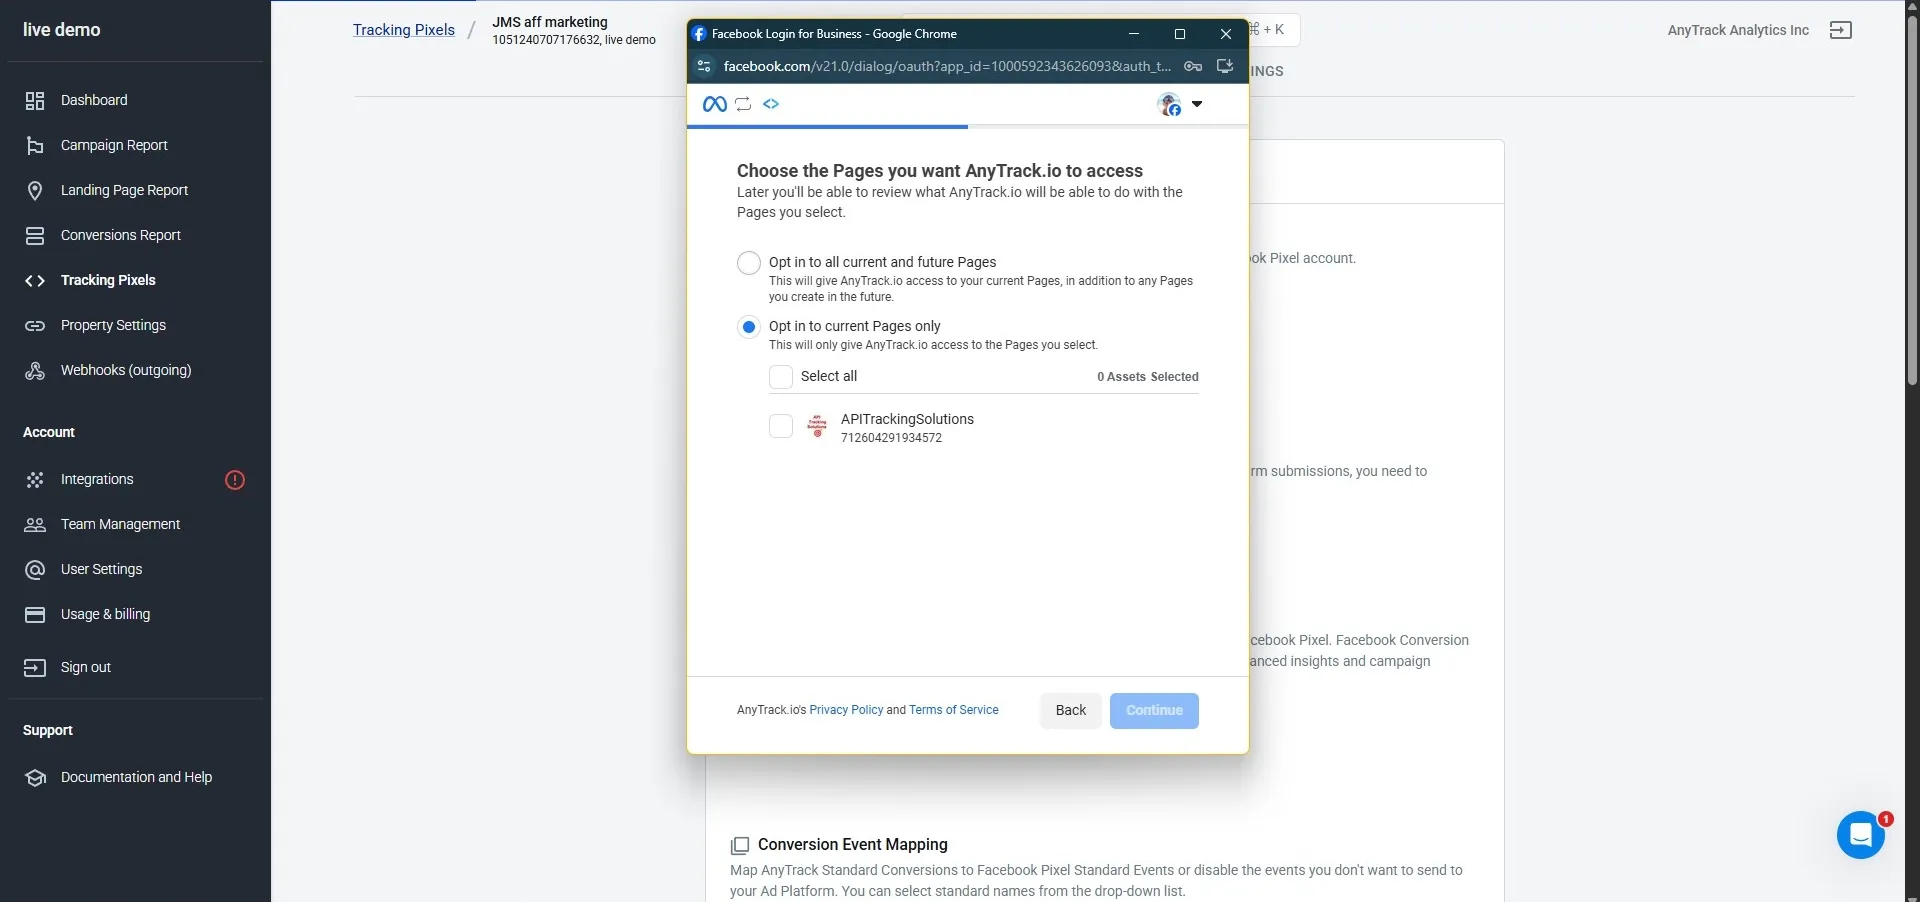
Task: Select Opt in to current Pages only
Action: pos(749,327)
